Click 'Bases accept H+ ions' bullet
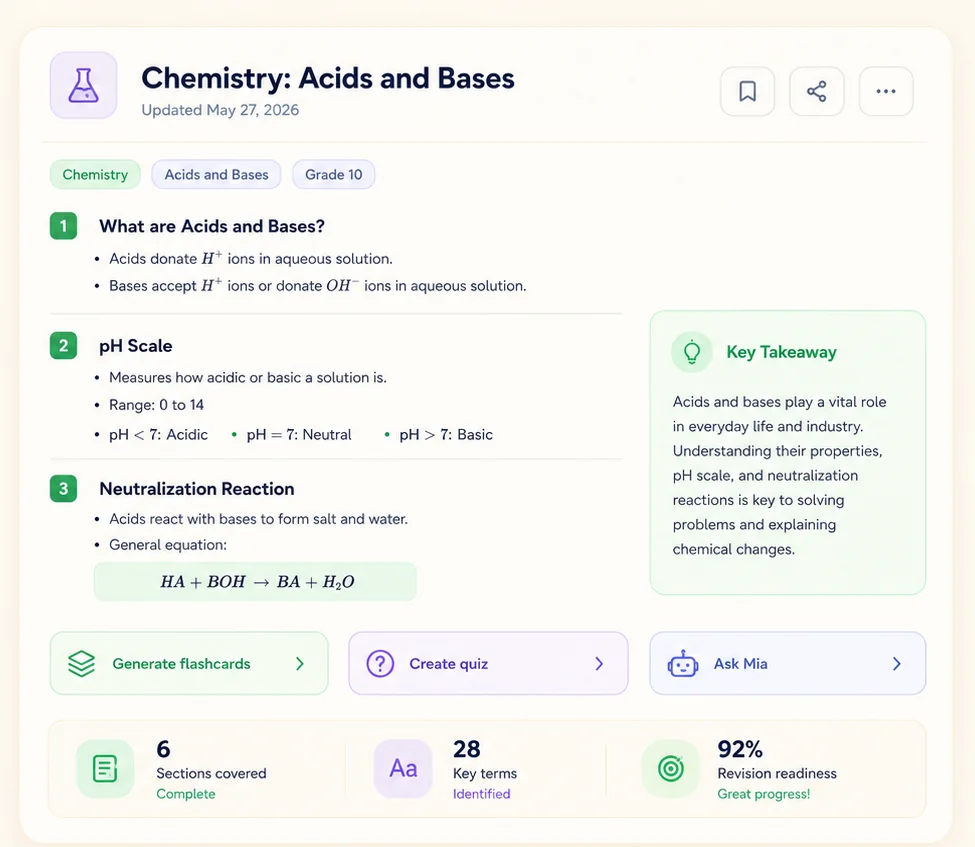 pyautogui.click(x=318, y=286)
